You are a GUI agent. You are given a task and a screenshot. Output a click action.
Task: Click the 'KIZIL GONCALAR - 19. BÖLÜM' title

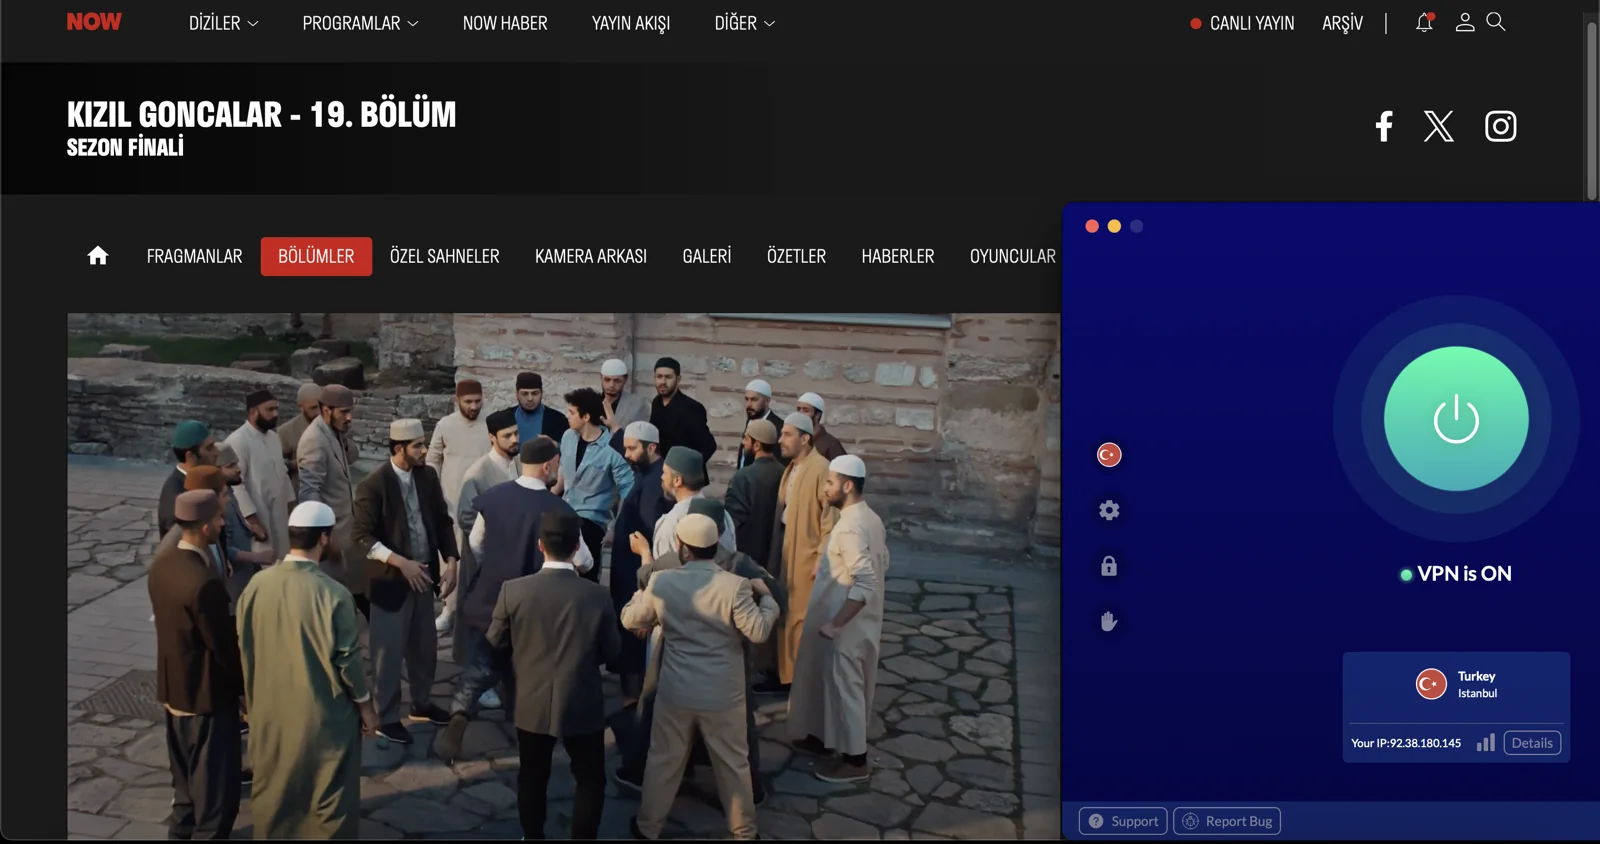pyautogui.click(x=261, y=114)
